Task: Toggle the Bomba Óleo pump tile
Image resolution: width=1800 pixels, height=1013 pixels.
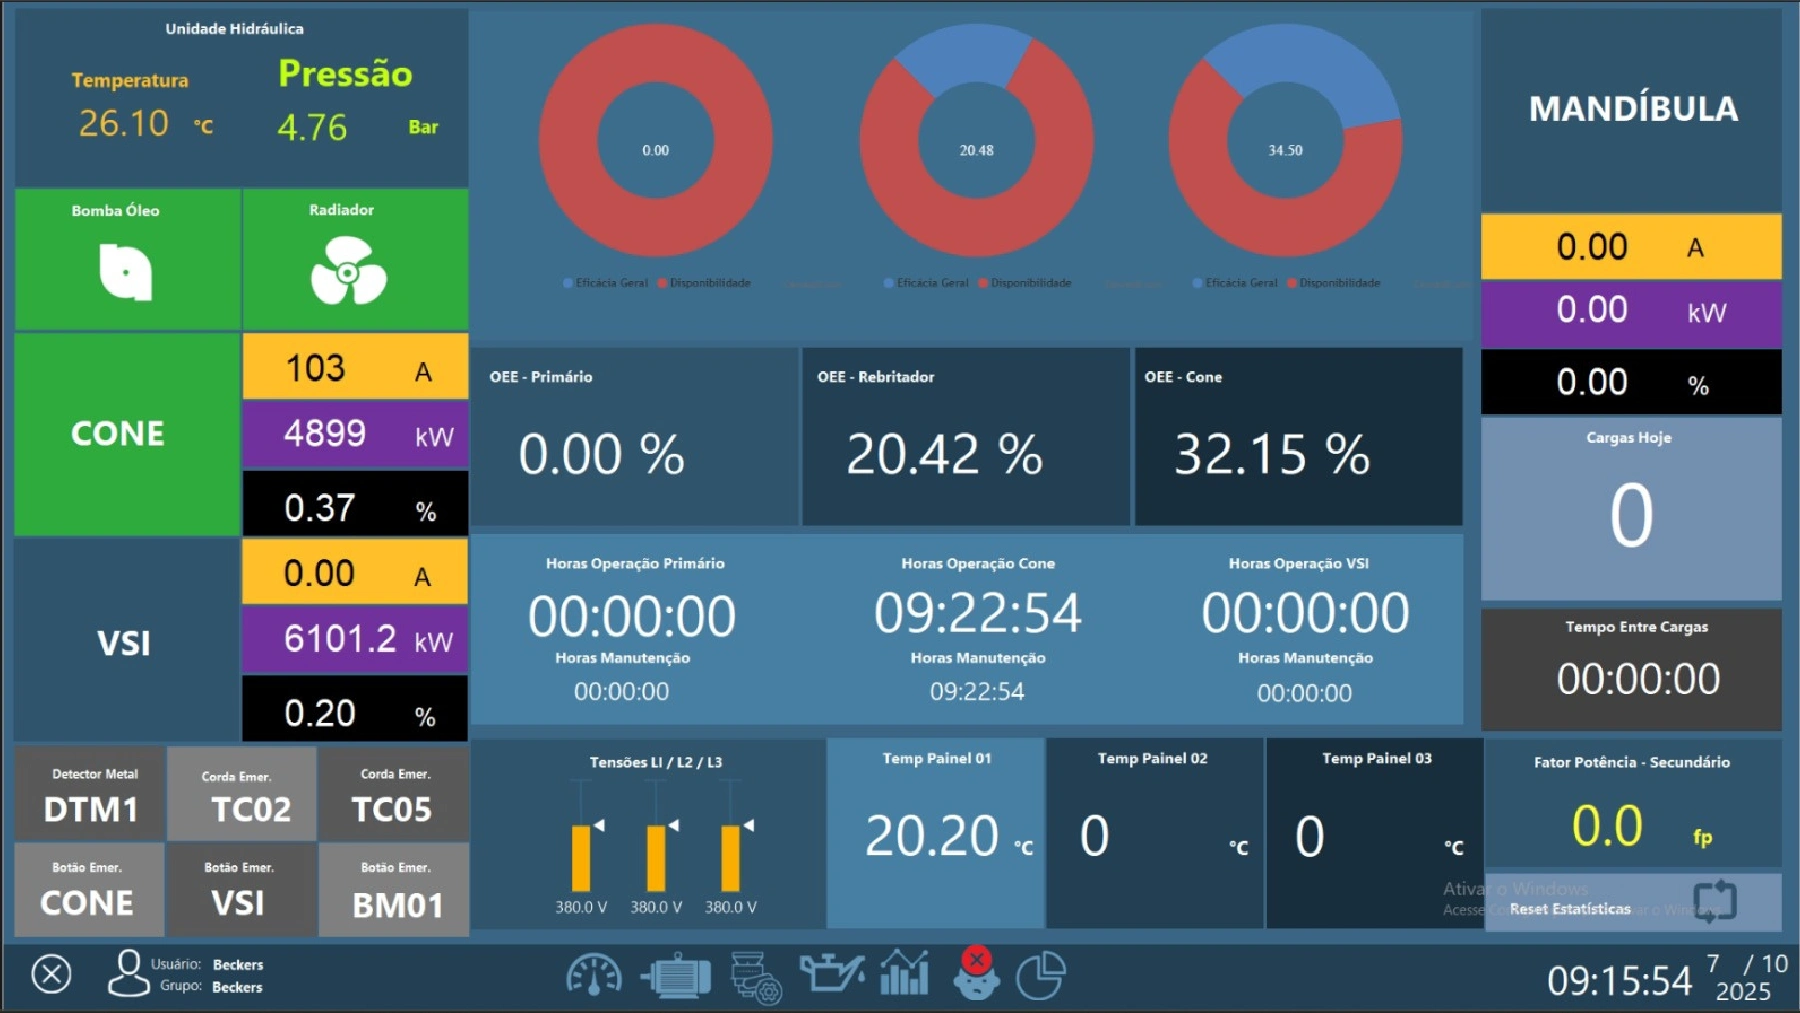Action: click(x=127, y=259)
